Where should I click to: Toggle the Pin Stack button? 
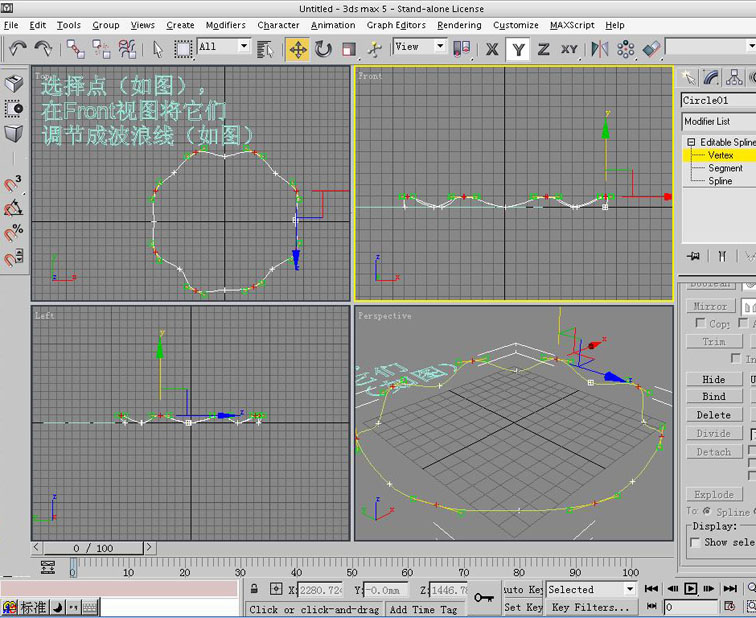pos(694,256)
